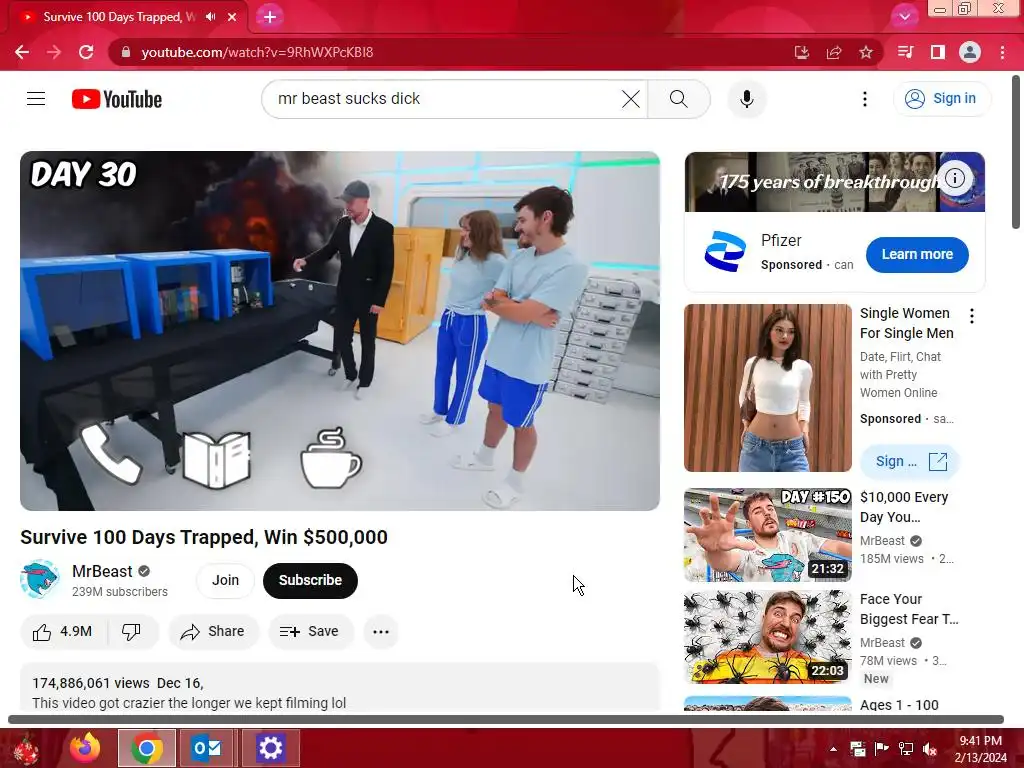Open more actions ellipsis under video
1024x768 pixels.
(381, 632)
